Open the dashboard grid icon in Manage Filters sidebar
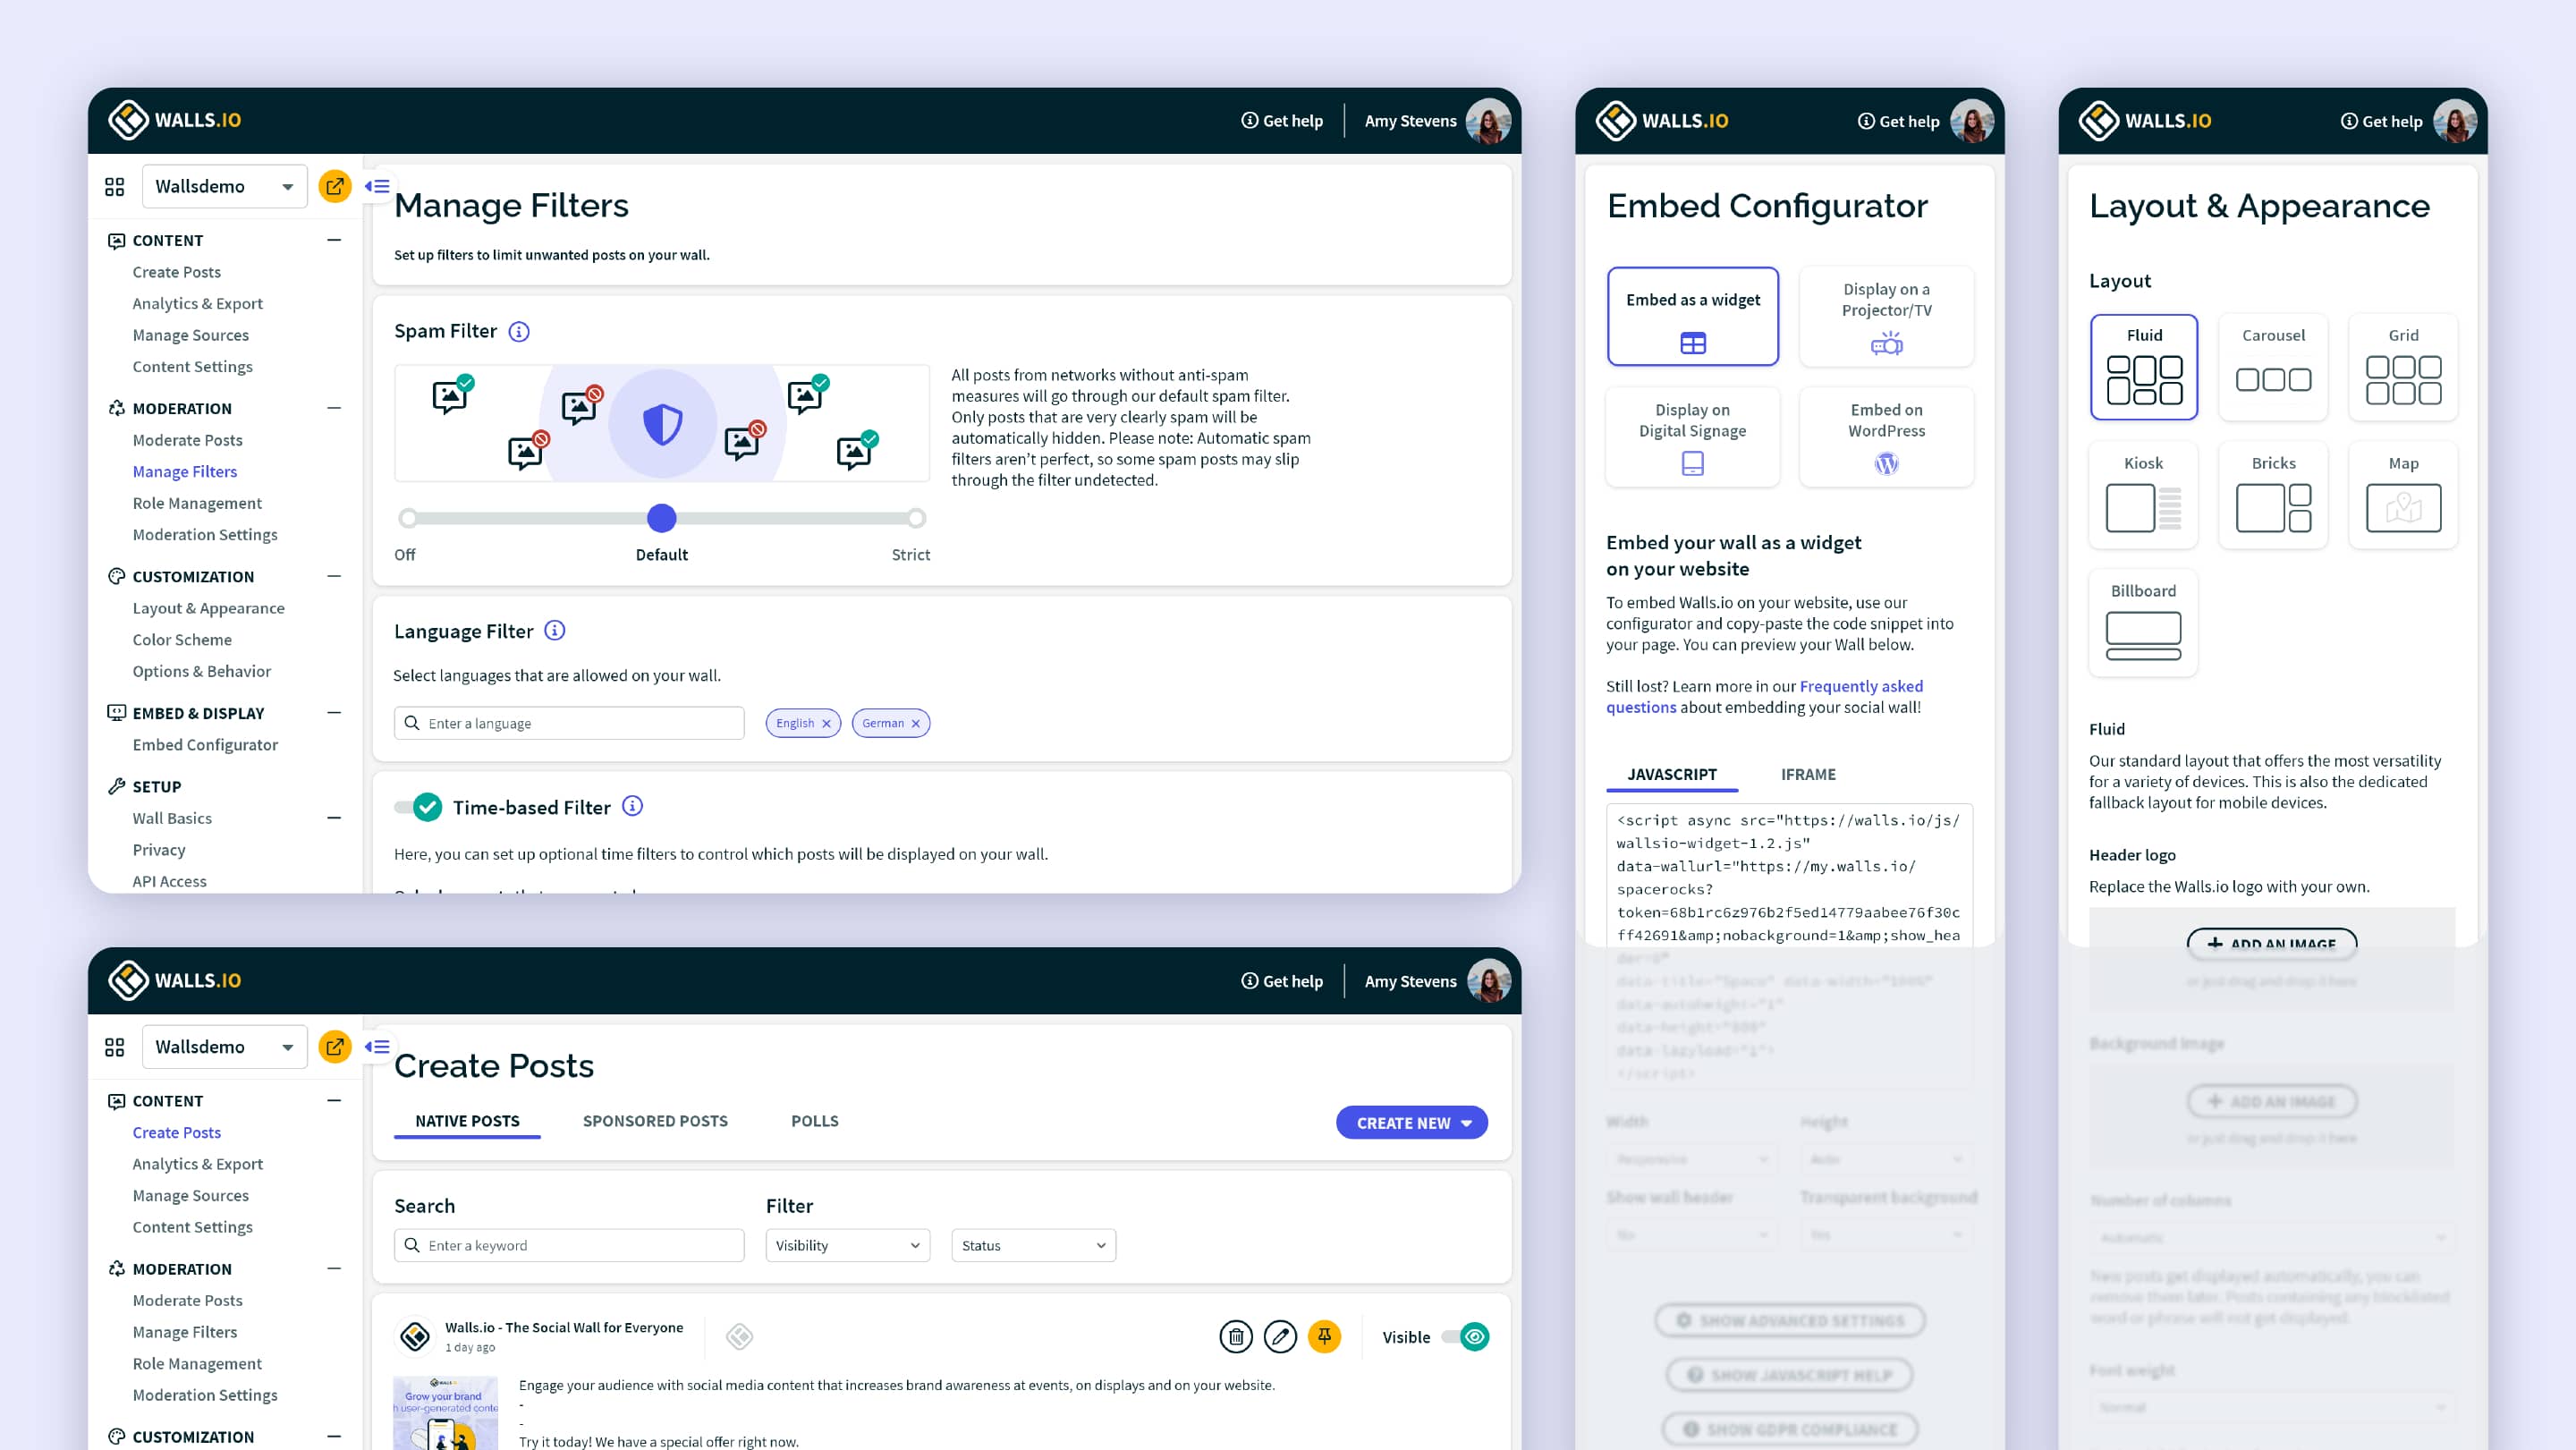This screenshot has width=2576, height=1450. (x=115, y=187)
